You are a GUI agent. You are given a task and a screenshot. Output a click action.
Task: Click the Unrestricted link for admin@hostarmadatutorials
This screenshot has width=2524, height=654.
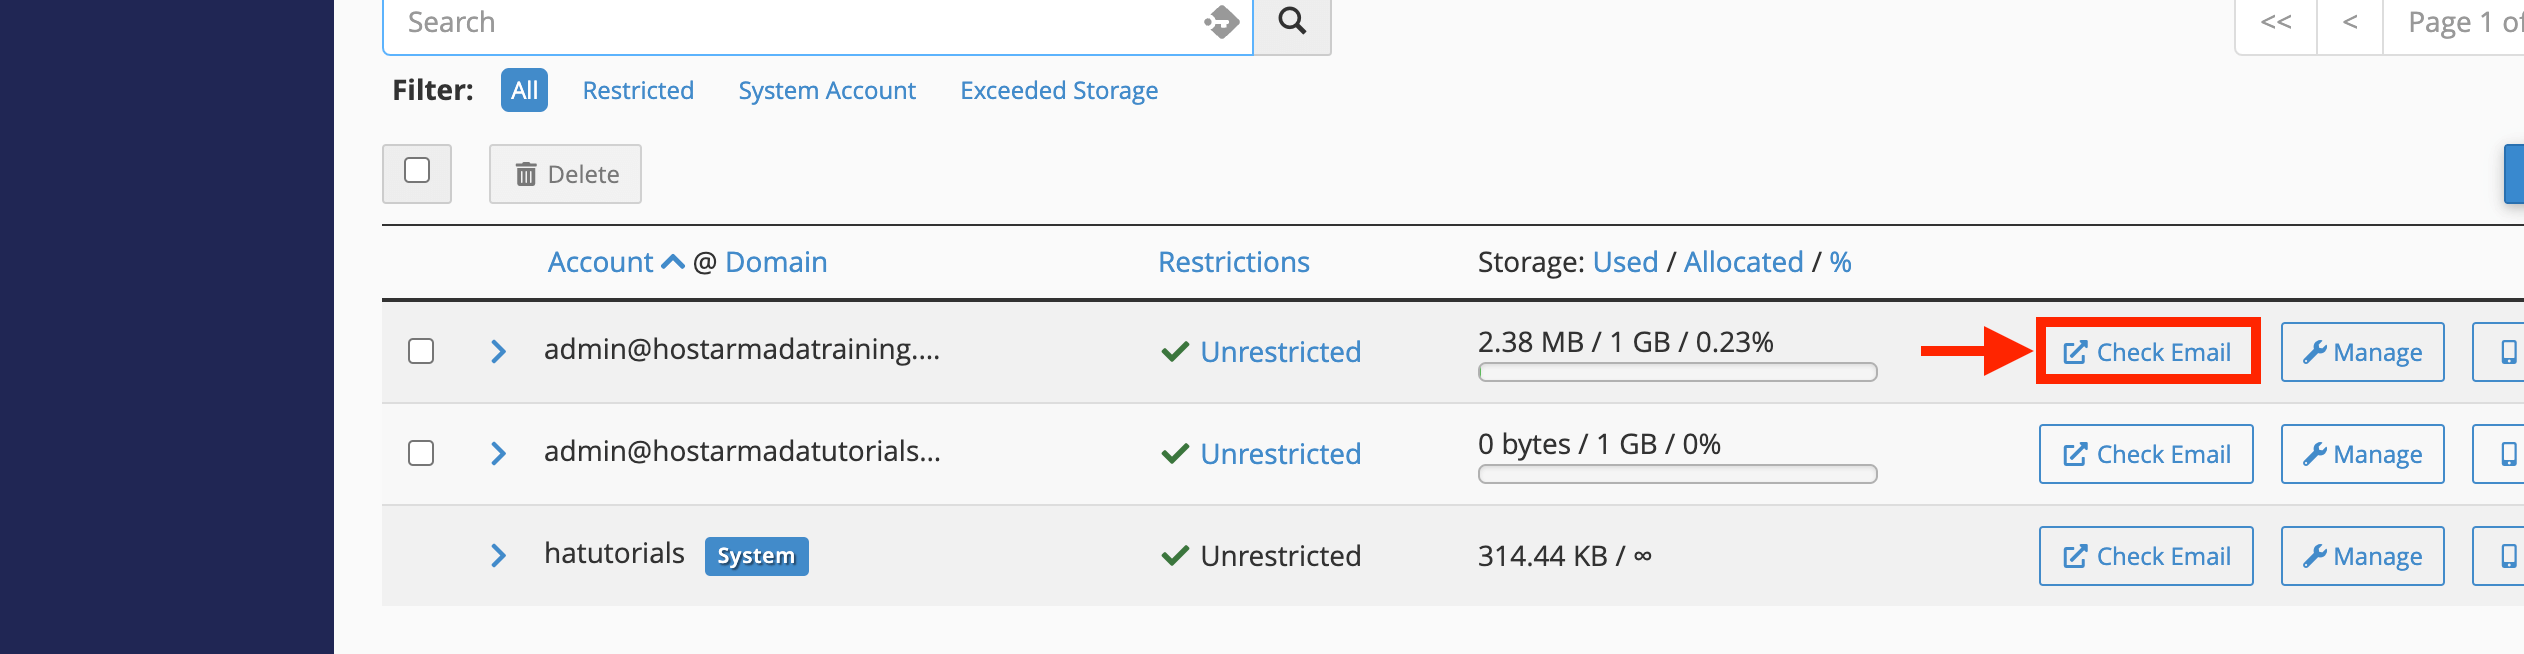point(1280,454)
